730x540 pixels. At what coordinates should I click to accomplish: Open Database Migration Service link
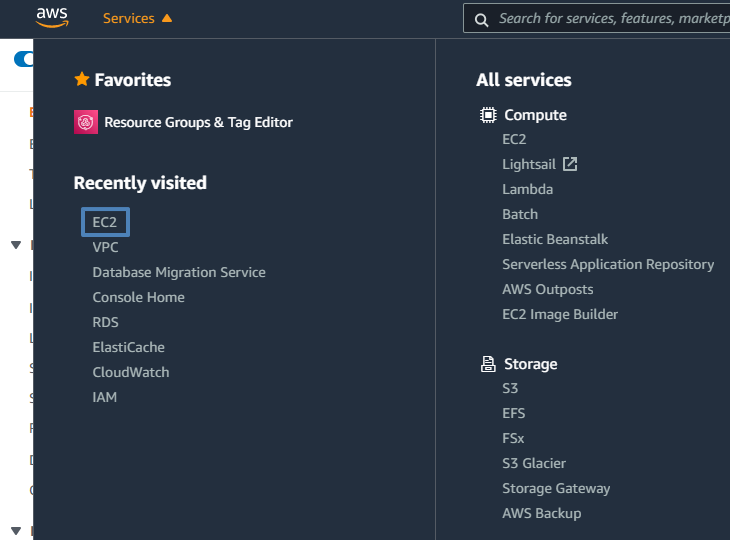(x=179, y=272)
